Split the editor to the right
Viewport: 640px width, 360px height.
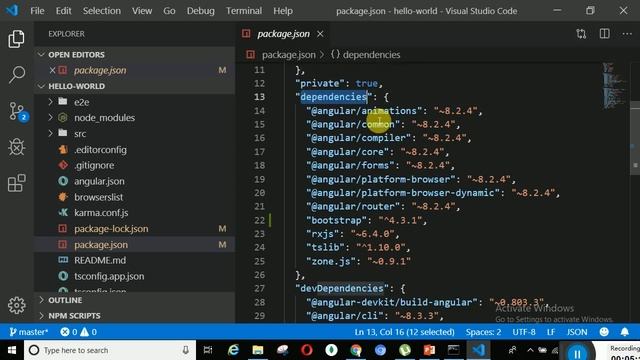click(604, 34)
